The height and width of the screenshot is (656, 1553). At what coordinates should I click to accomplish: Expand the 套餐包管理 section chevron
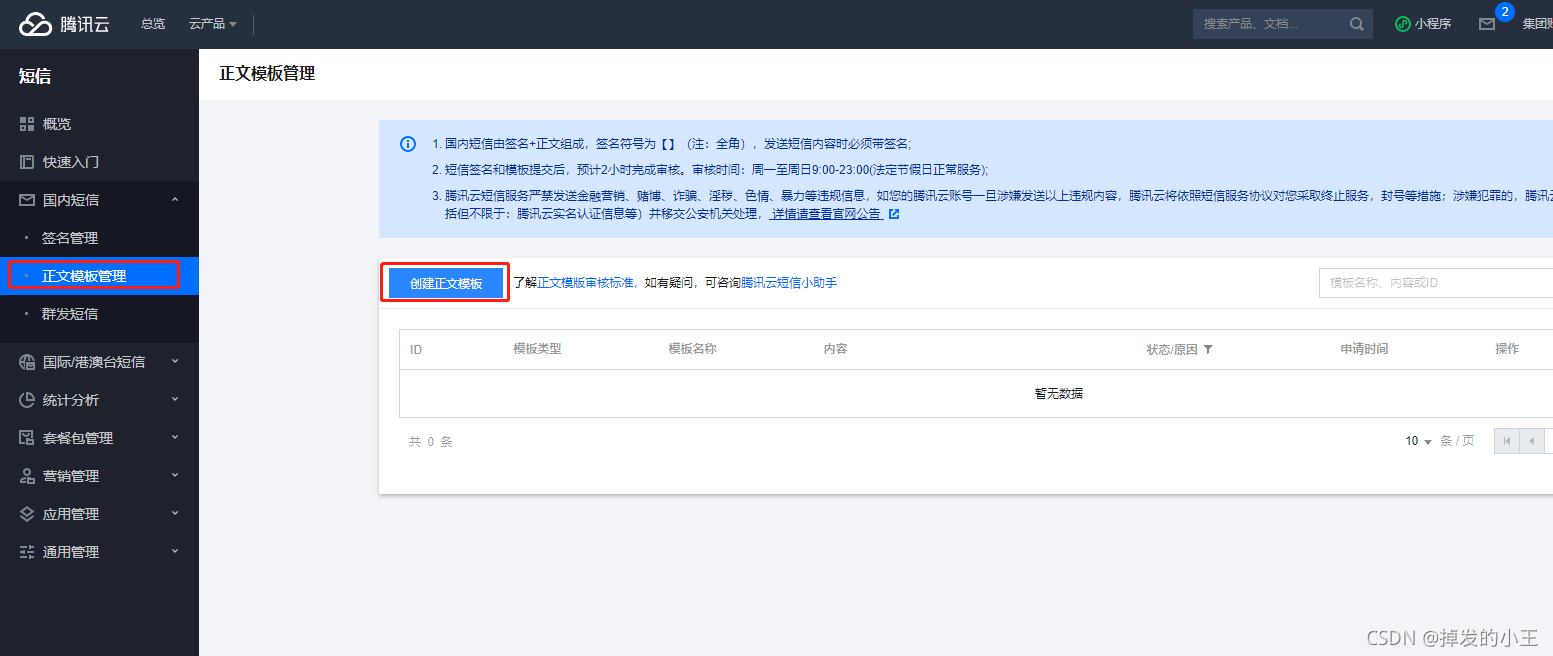[x=175, y=438]
